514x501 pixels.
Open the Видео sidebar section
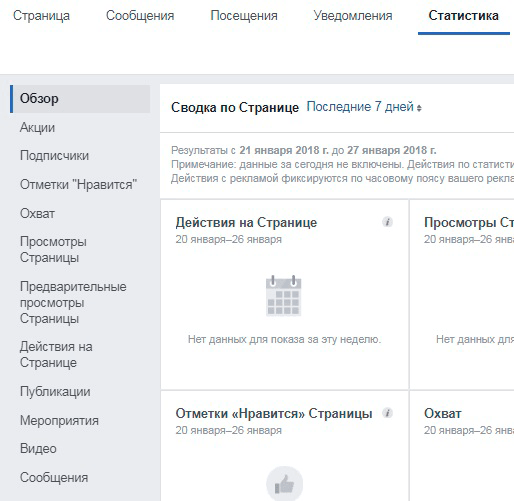click(x=38, y=449)
